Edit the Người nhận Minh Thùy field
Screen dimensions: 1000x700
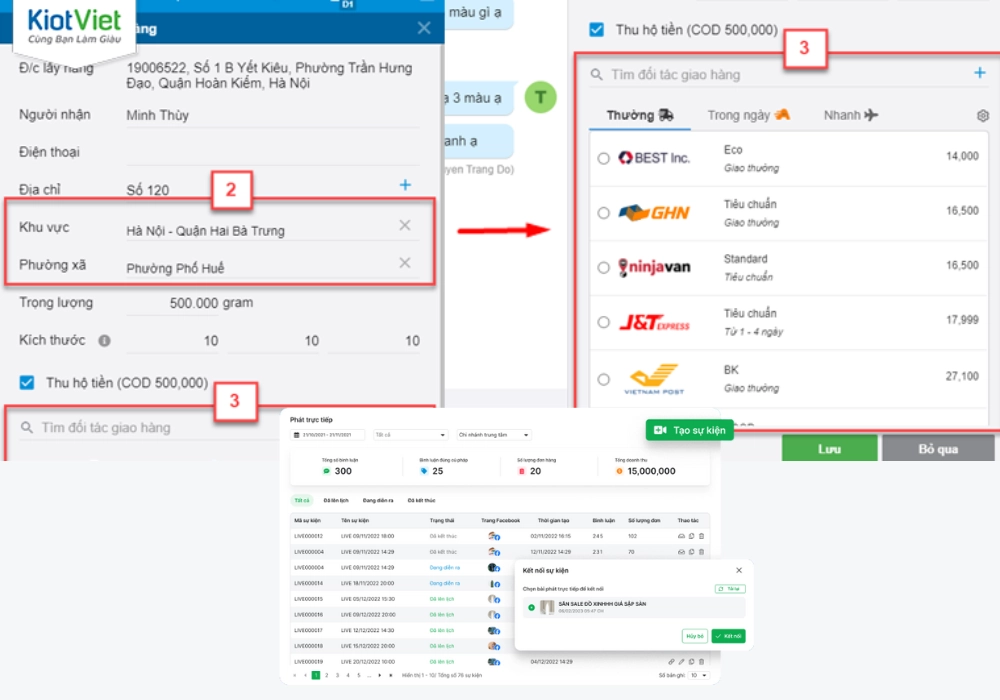coord(273,115)
